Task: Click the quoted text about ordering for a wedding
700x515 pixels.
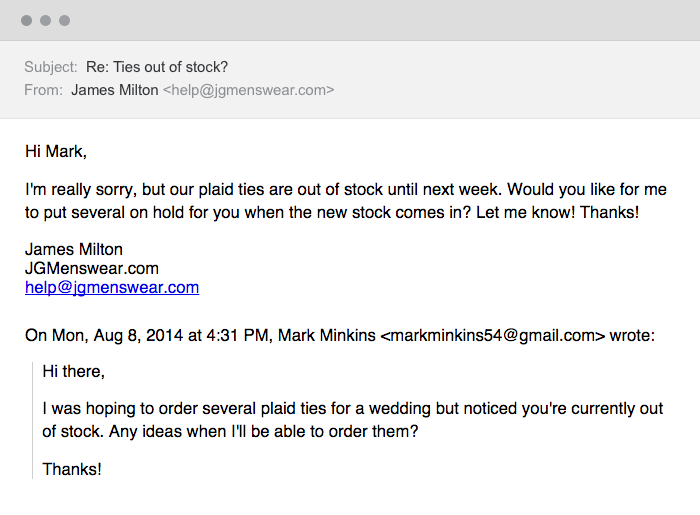Action: [x=353, y=420]
